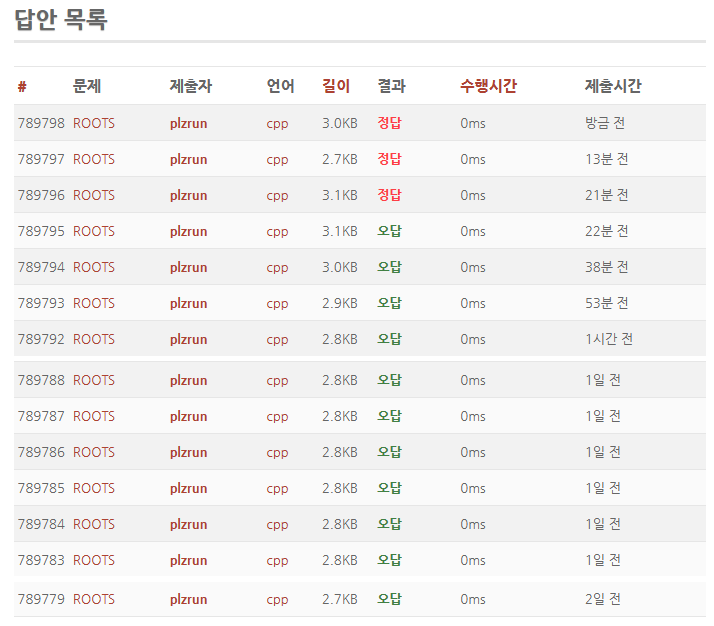Open the ROOTS link in submission 789793
The width and height of the screenshot is (714, 626).
pos(94,303)
